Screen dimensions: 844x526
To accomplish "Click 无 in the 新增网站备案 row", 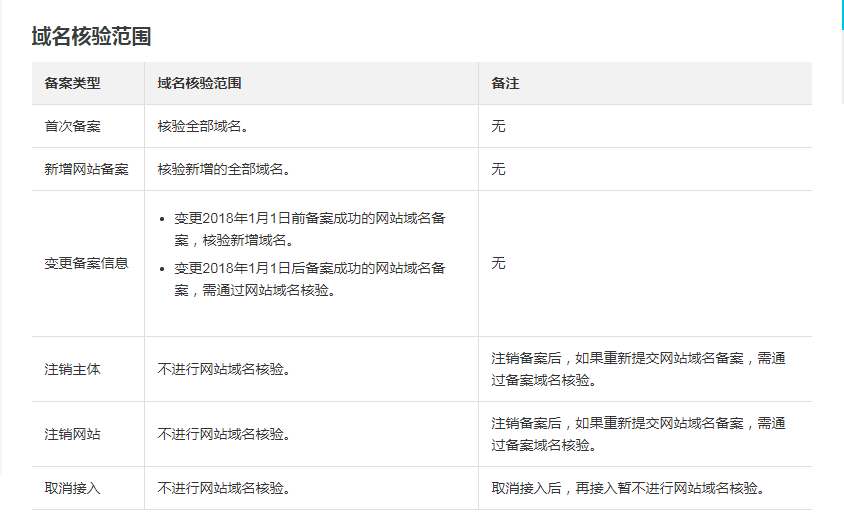I will click(498, 170).
